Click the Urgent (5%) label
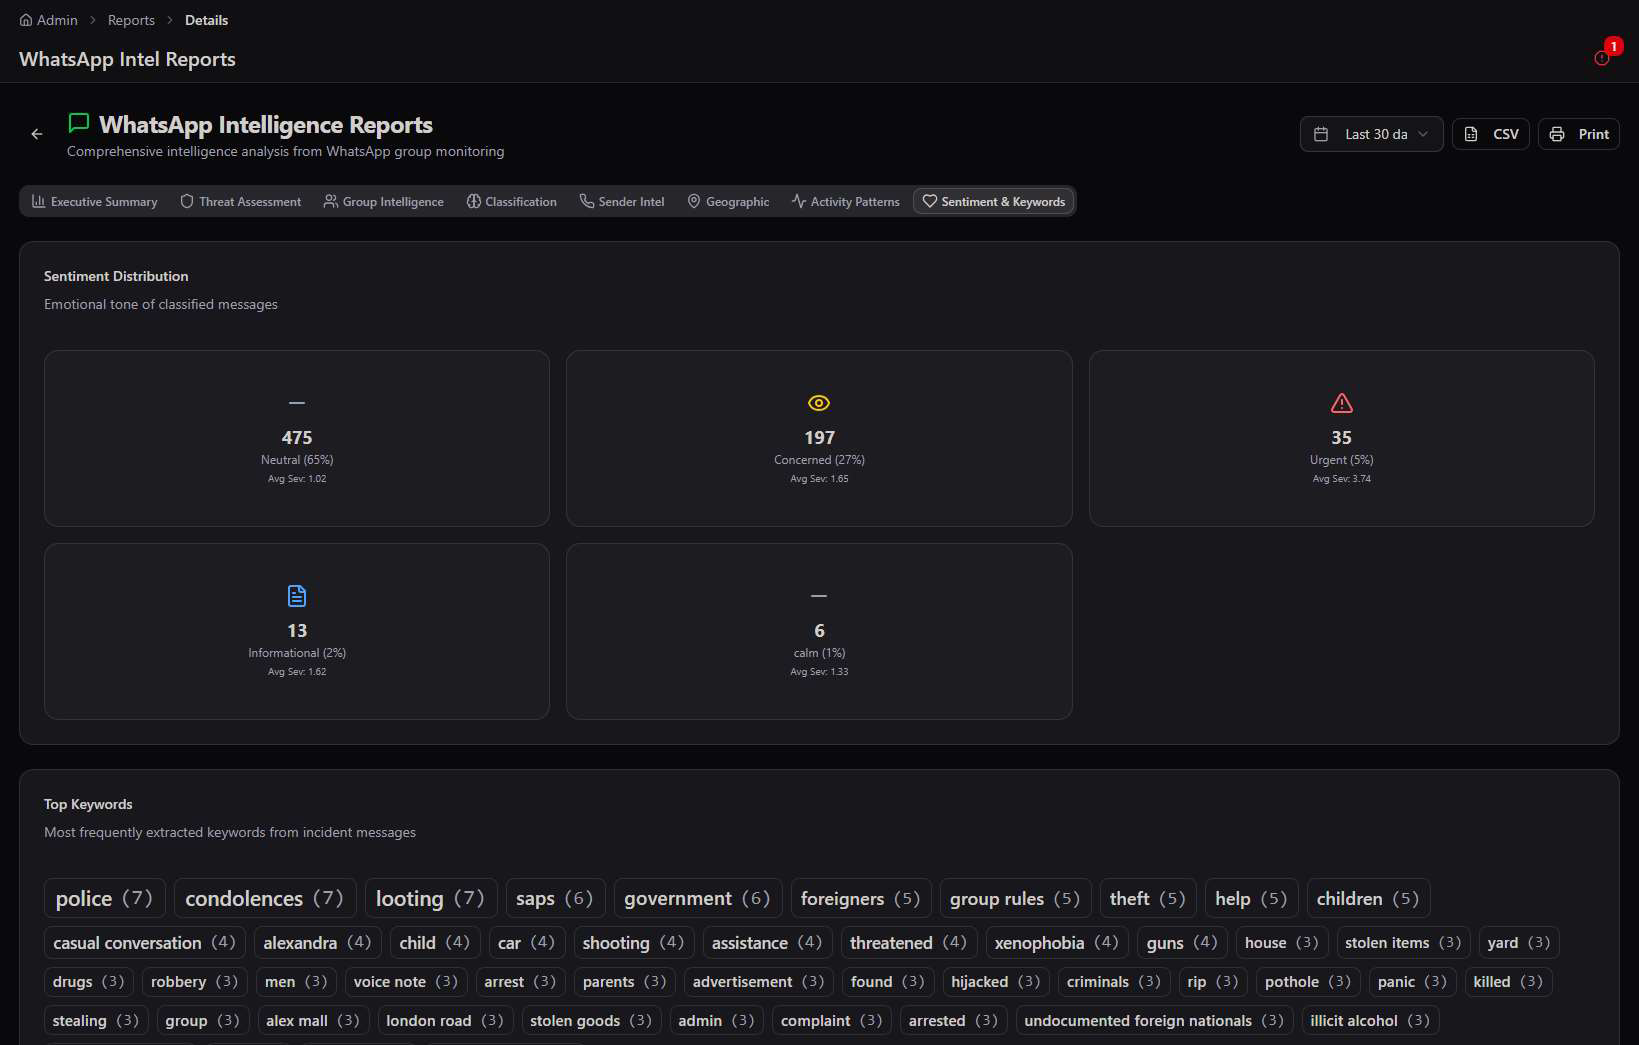The height and width of the screenshot is (1045, 1639). coord(1342,460)
